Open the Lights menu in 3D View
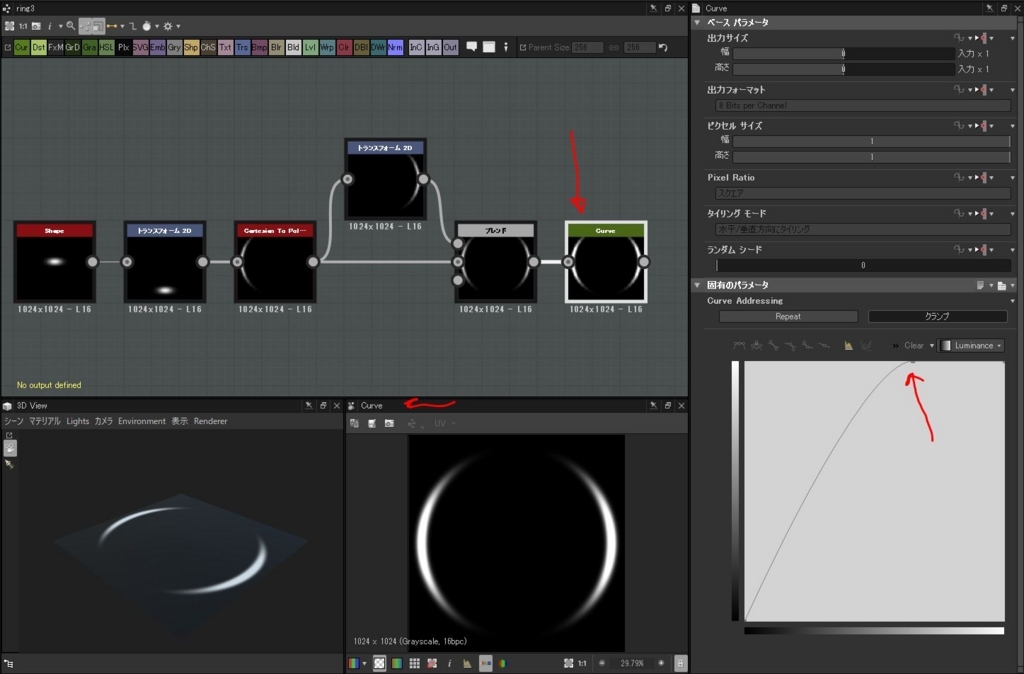Image resolution: width=1024 pixels, height=674 pixels. pos(78,421)
